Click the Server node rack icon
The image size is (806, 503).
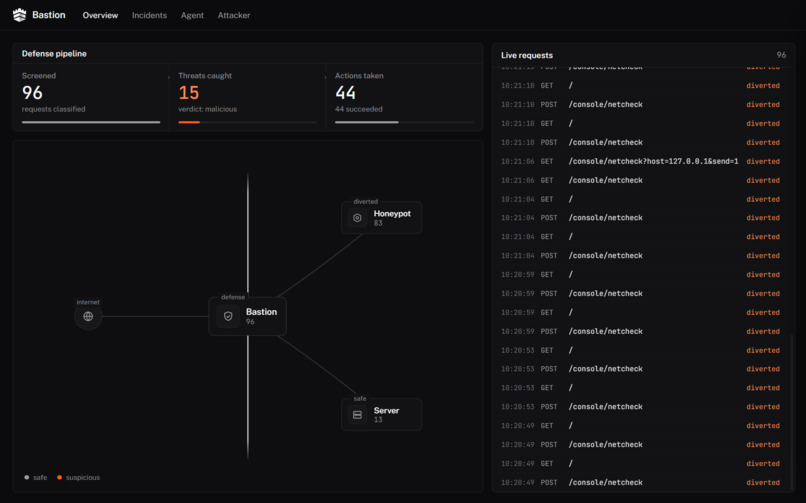(x=357, y=415)
